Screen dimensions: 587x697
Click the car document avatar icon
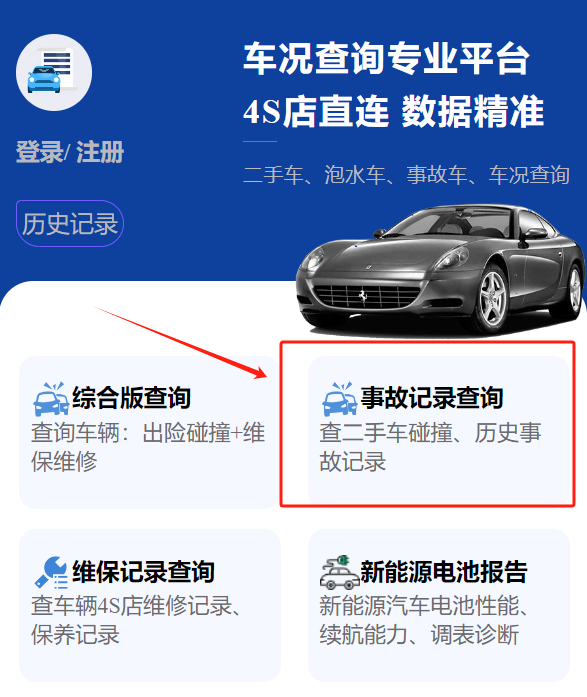pyautogui.click(x=54, y=72)
